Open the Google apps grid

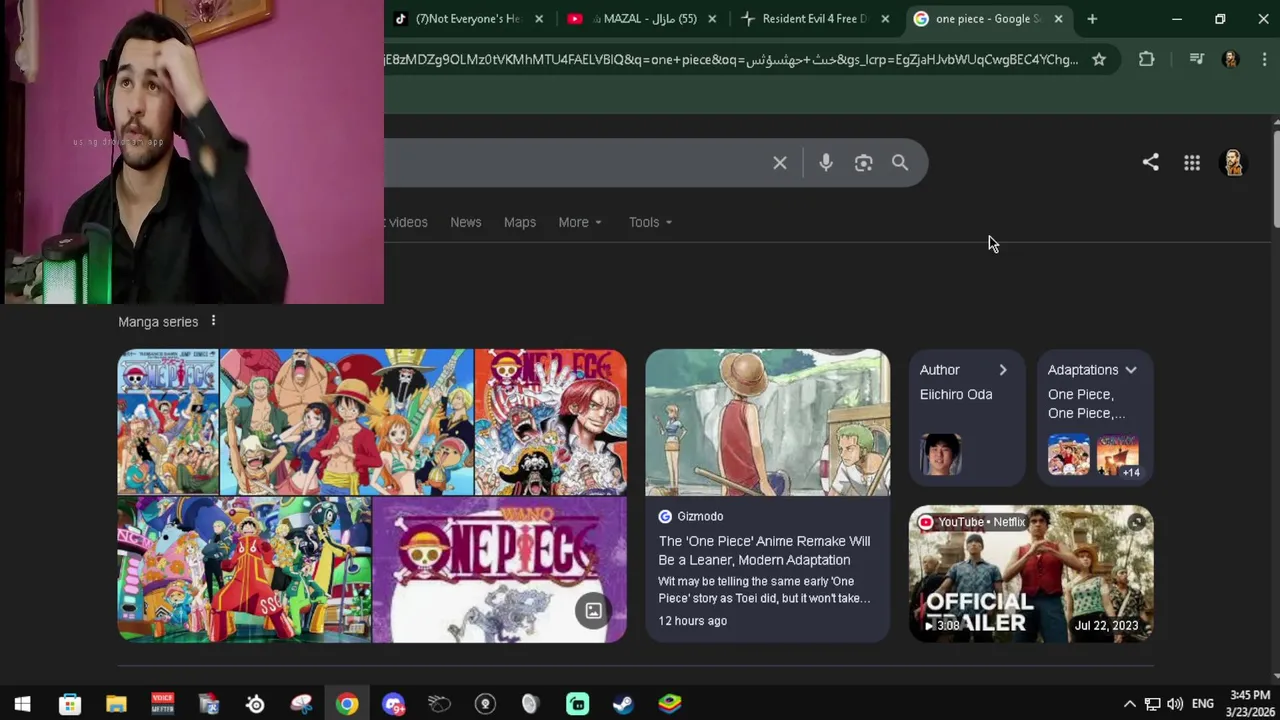1192,163
